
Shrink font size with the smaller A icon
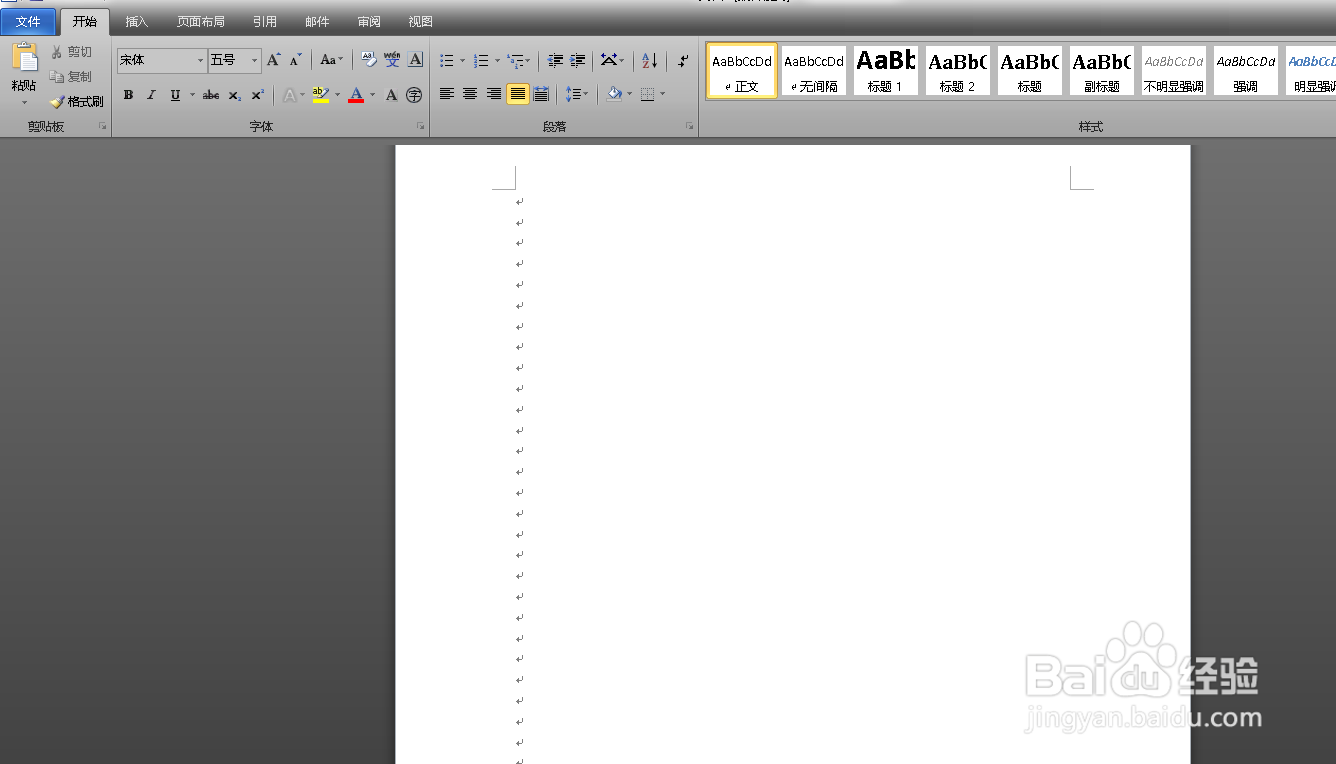point(295,60)
